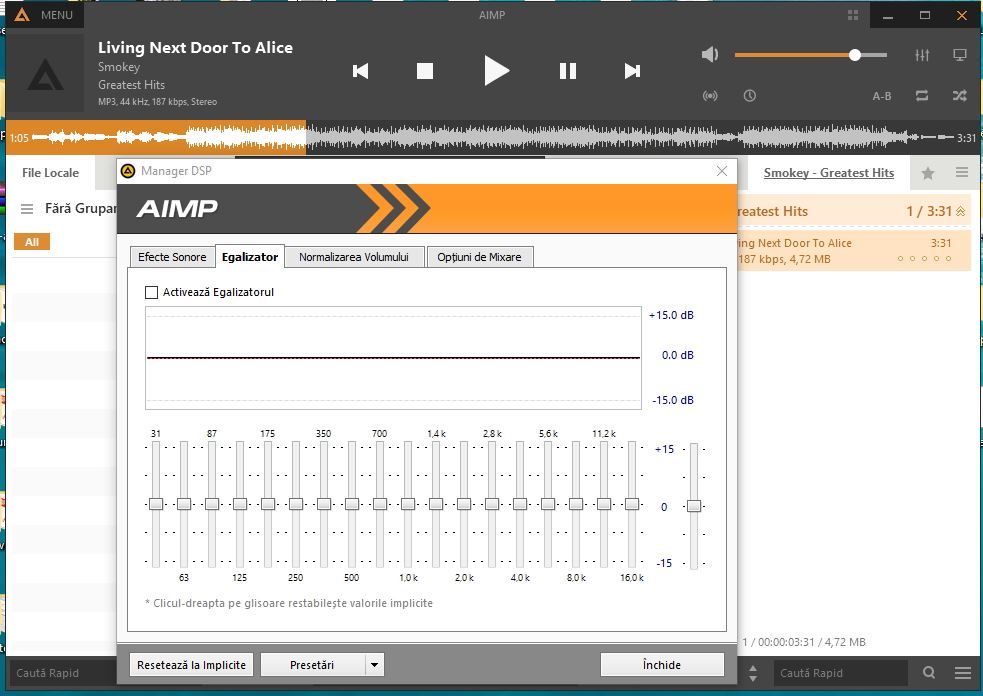Click the Închide button

[662, 665]
